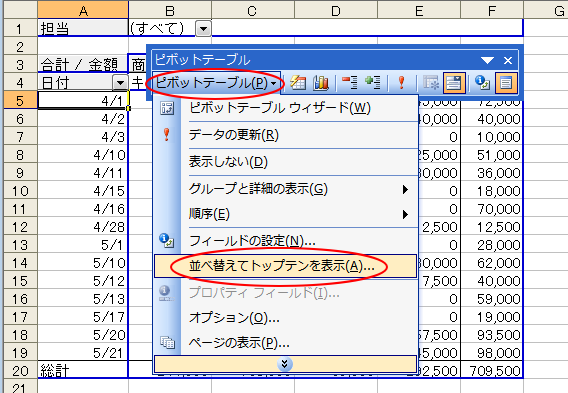Viewport: 568px width, 393px height.
Task: Click the pages icon beside ページの表示
Action: [x=167, y=342]
